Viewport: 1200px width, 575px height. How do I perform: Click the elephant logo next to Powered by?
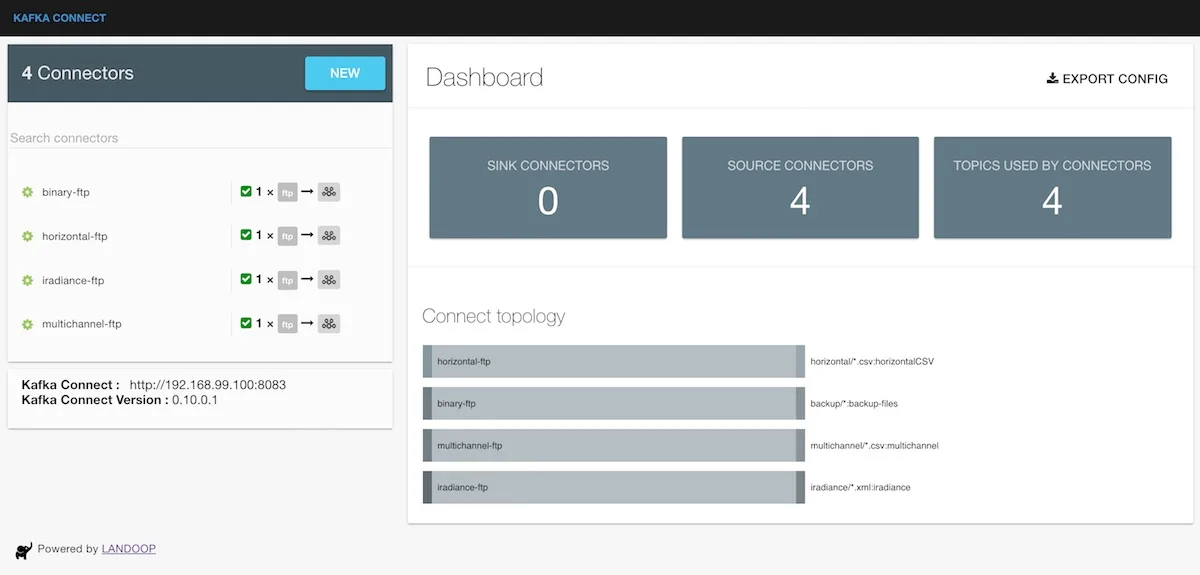coord(24,550)
